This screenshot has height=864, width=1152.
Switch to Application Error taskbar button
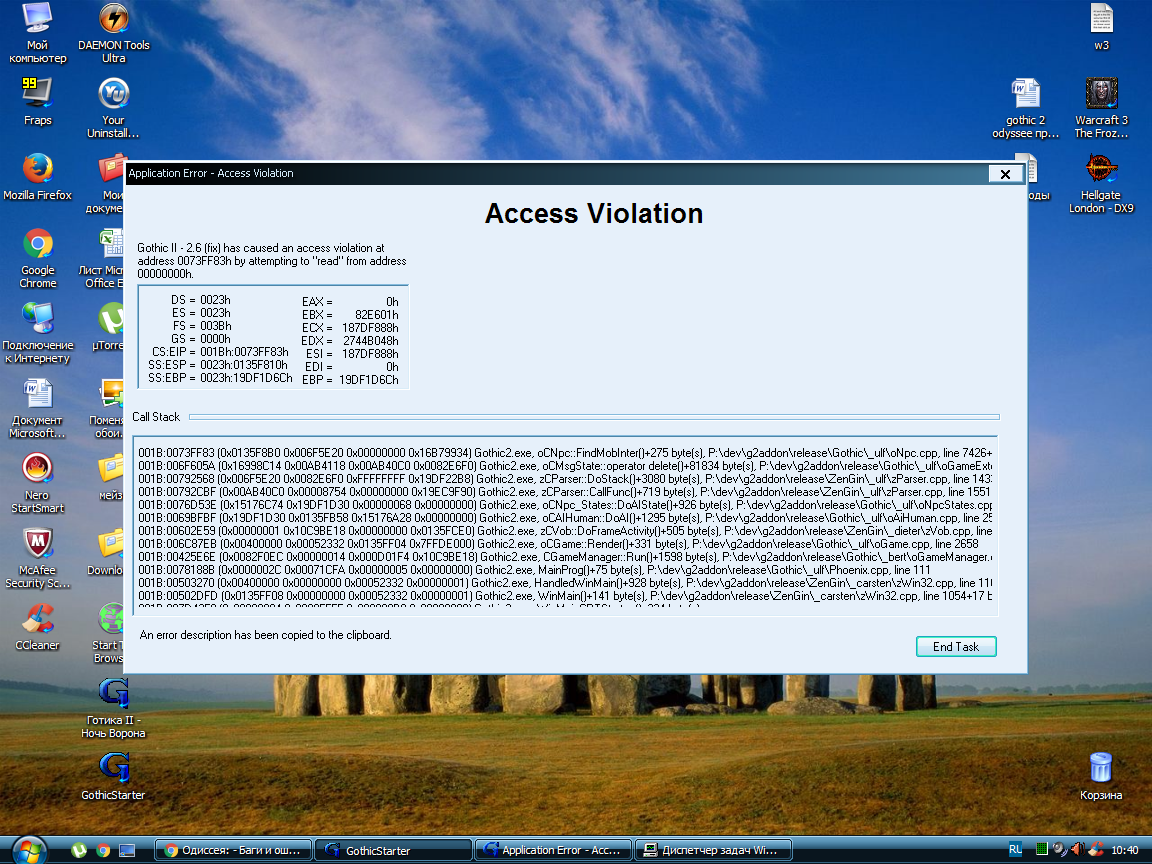pyautogui.click(x=553, y=850)
